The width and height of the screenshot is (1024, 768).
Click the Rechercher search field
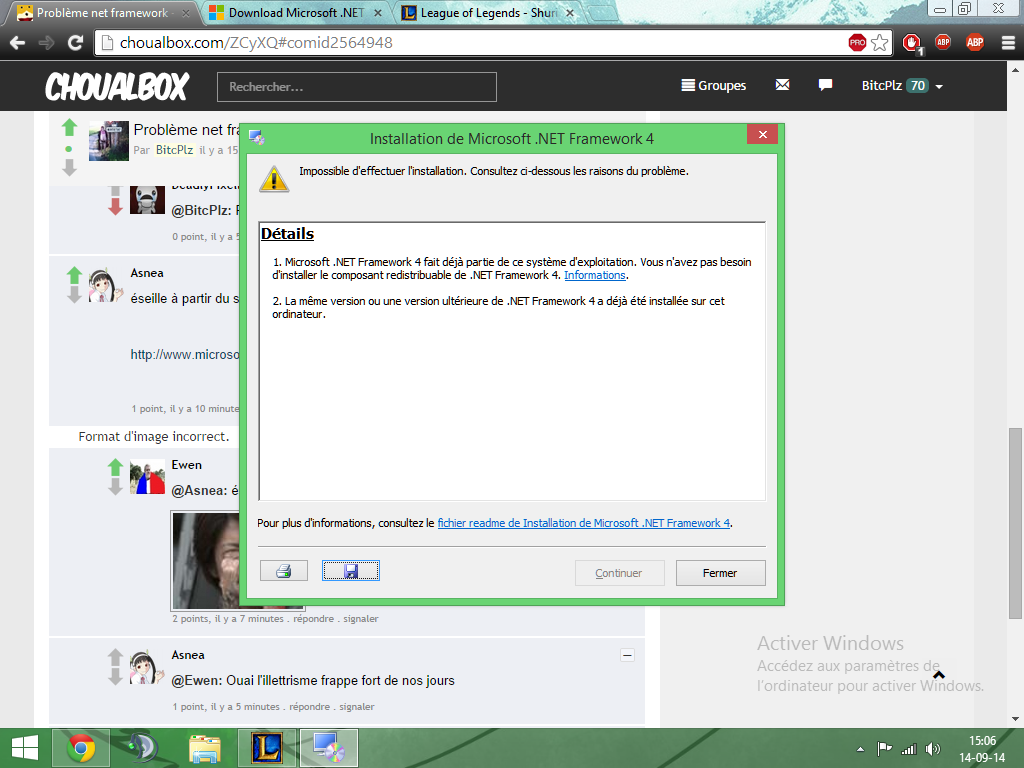[x=357, y=87]
